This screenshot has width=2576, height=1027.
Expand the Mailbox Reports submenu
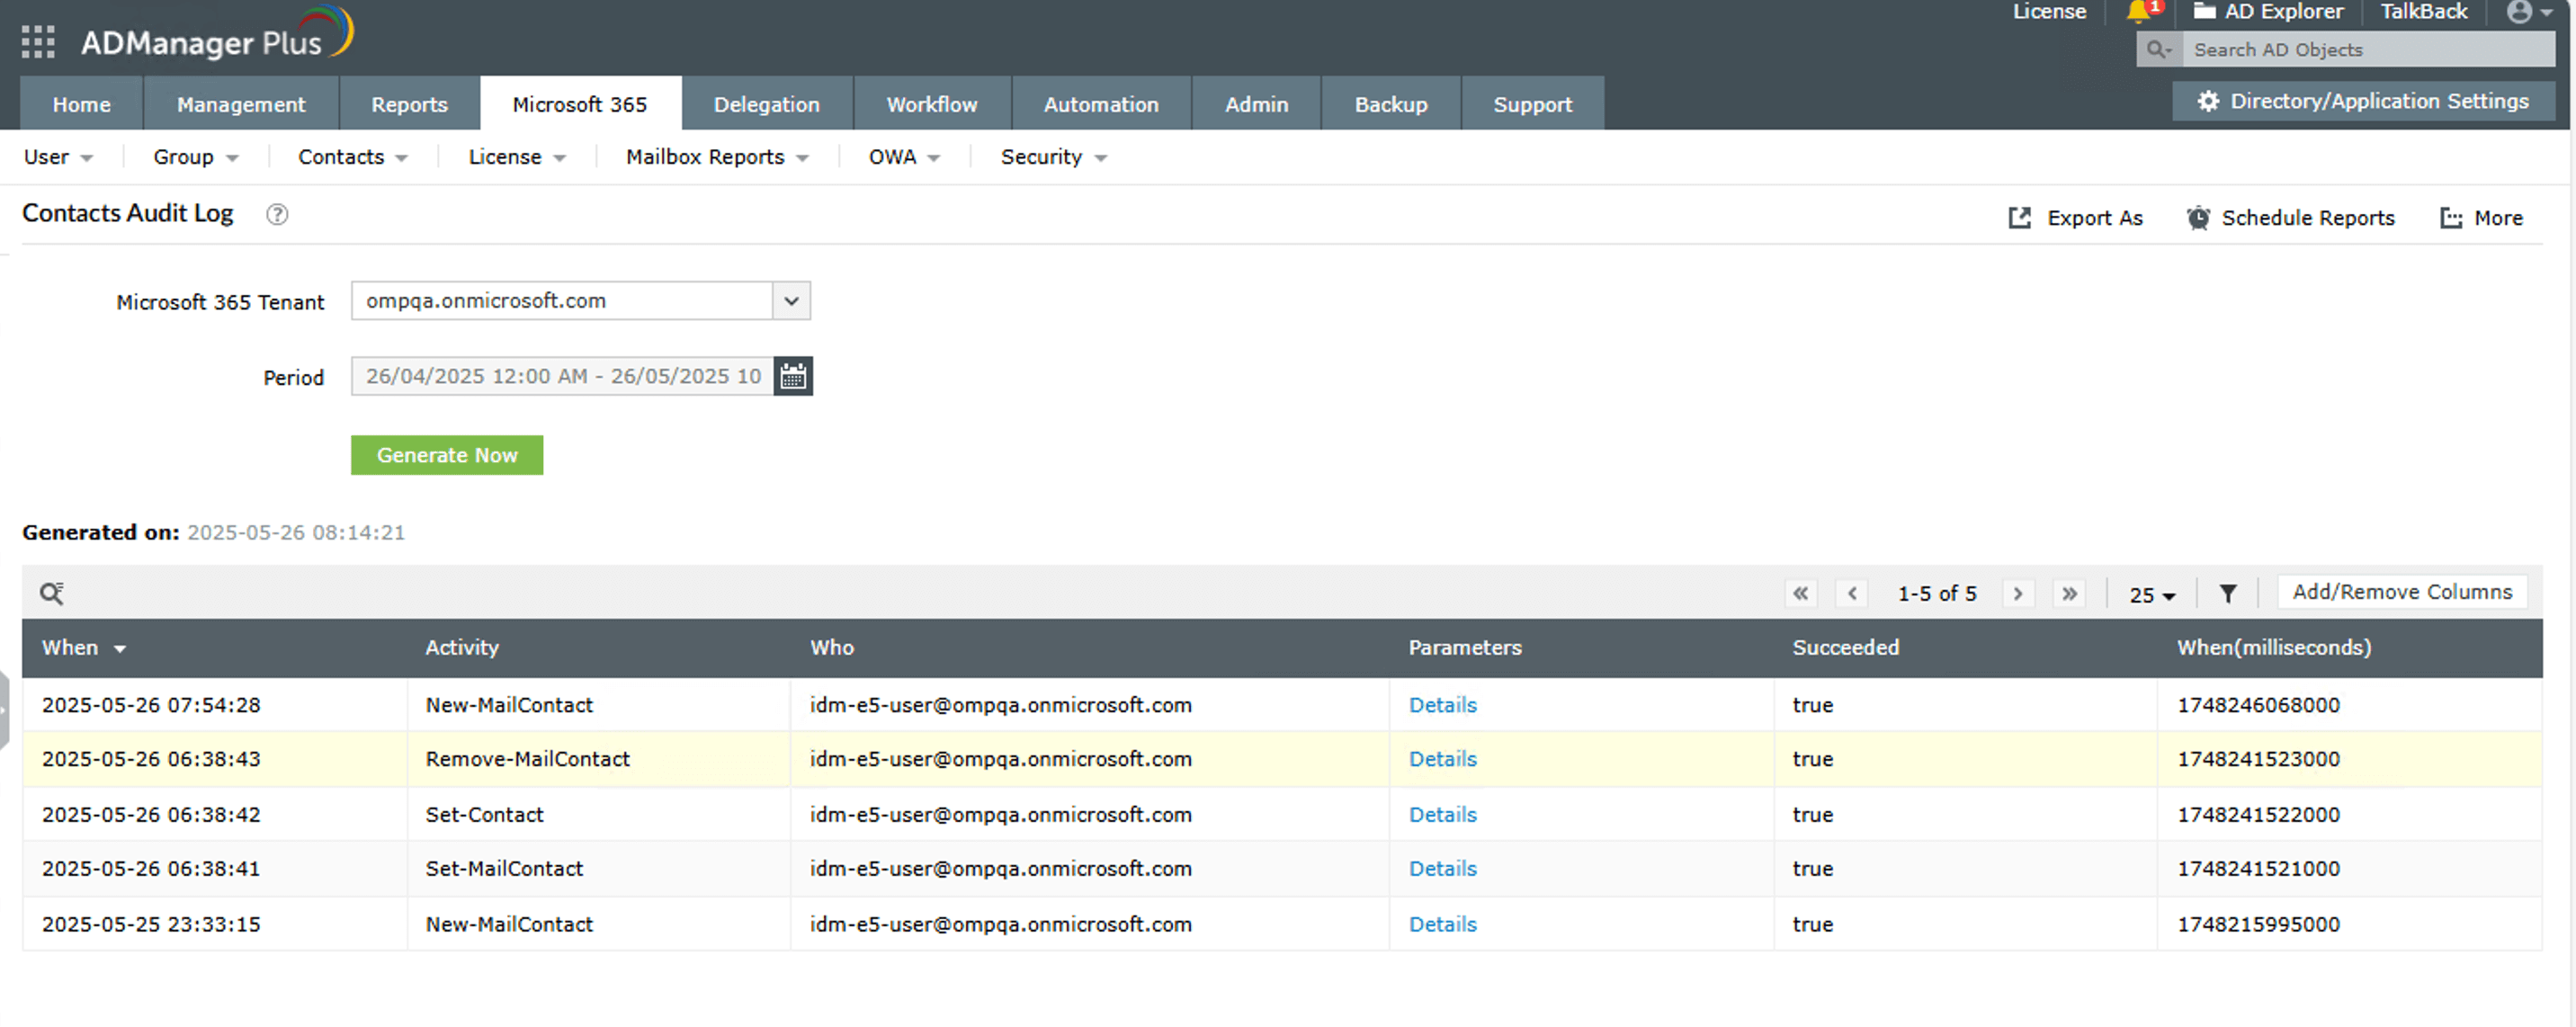pos(716,157)
